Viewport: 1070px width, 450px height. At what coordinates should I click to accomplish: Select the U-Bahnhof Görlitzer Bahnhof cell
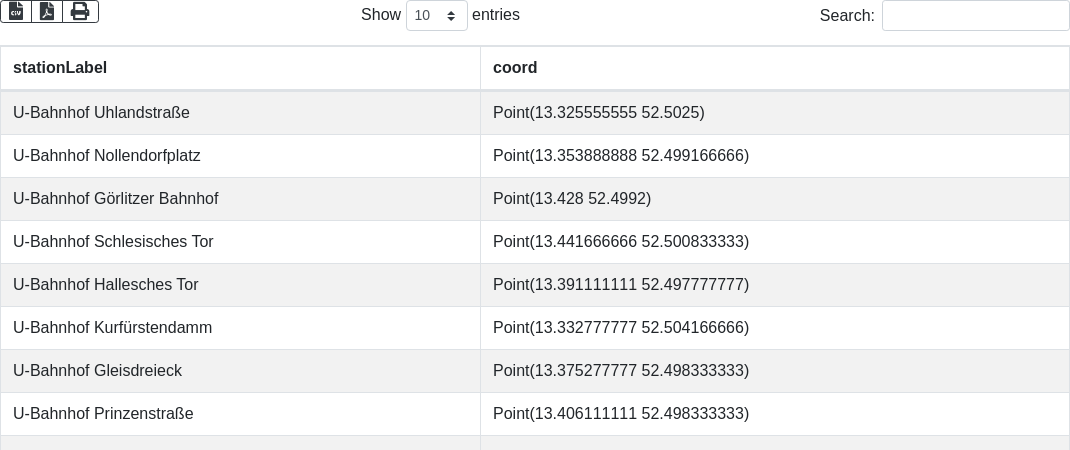[115, 199]
